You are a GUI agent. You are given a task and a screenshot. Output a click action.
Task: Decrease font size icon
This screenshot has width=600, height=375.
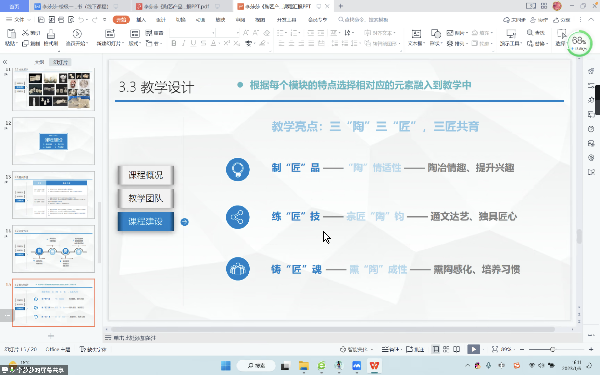pos(256,33)
